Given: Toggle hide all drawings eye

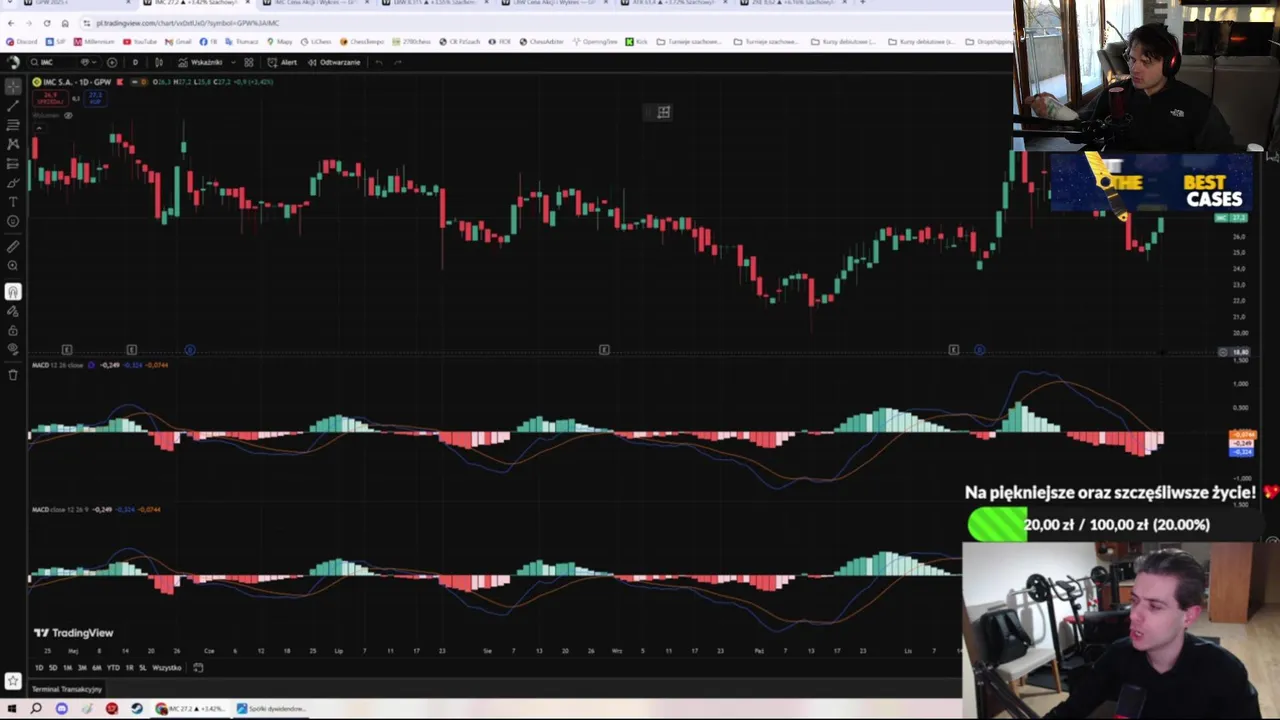Looking at the screenshot, I should 13,349.
